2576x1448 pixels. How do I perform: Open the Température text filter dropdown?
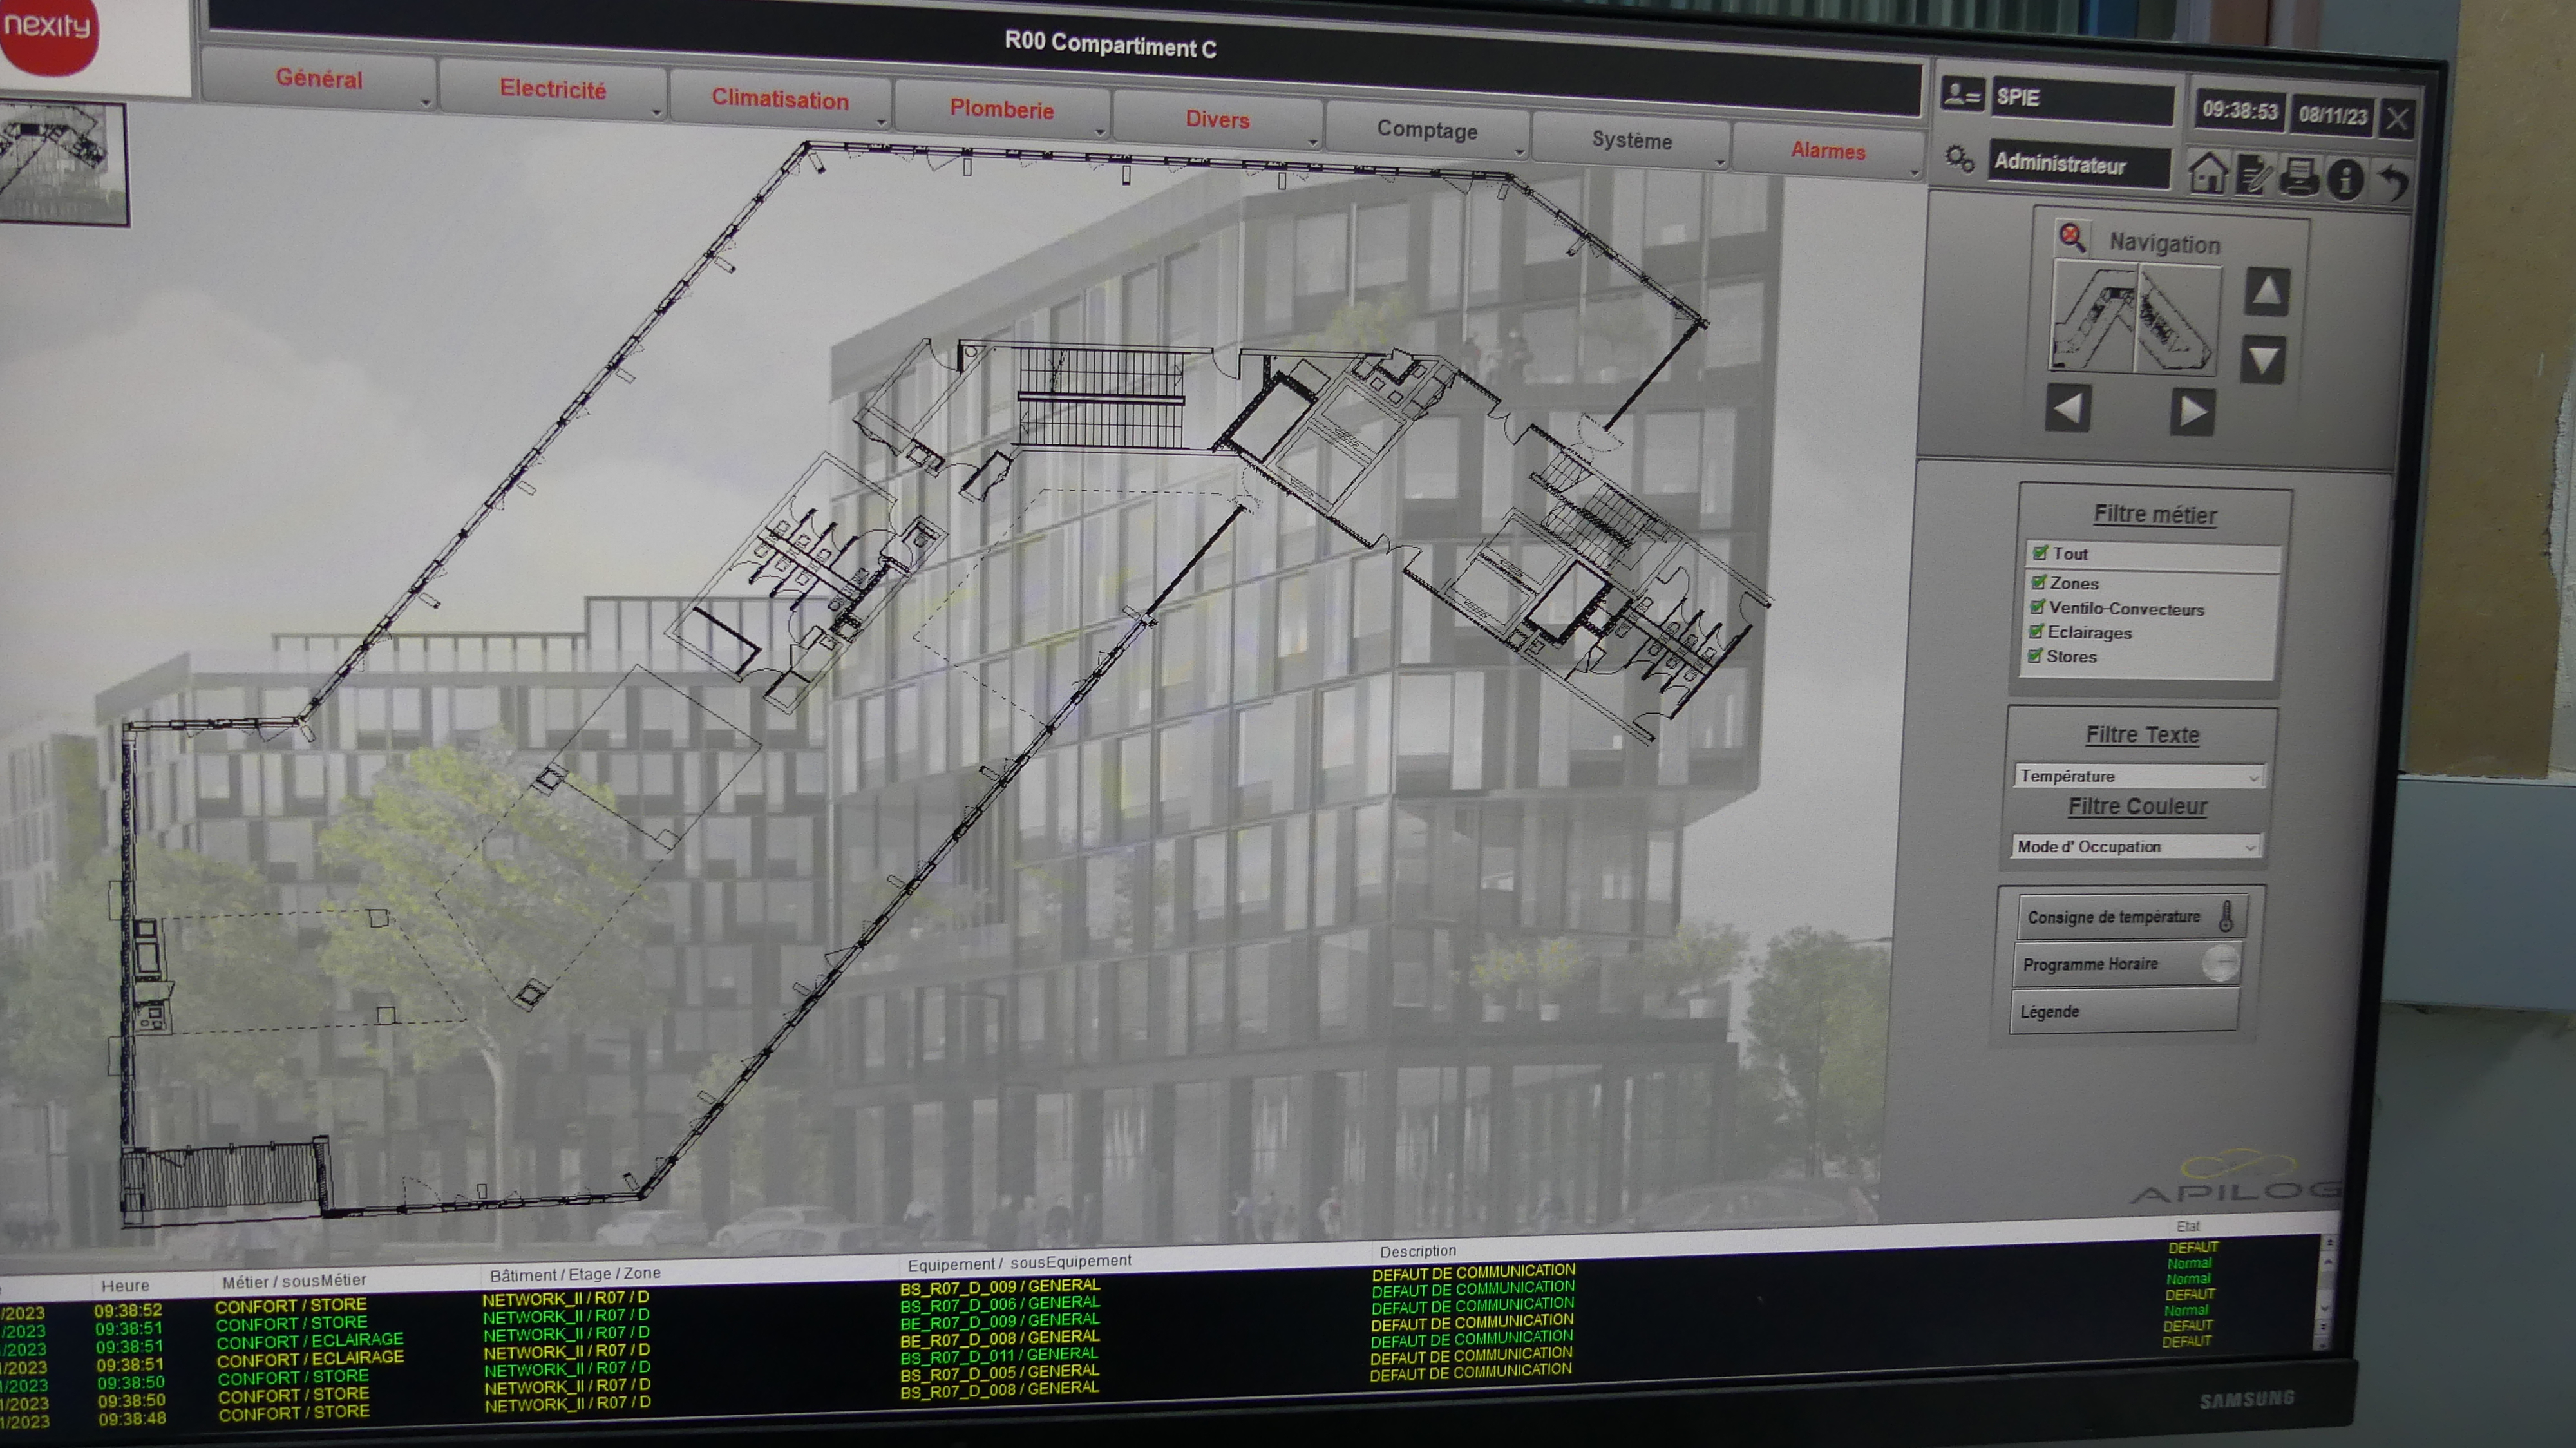pyautogui.click(x=2138, y=776)
